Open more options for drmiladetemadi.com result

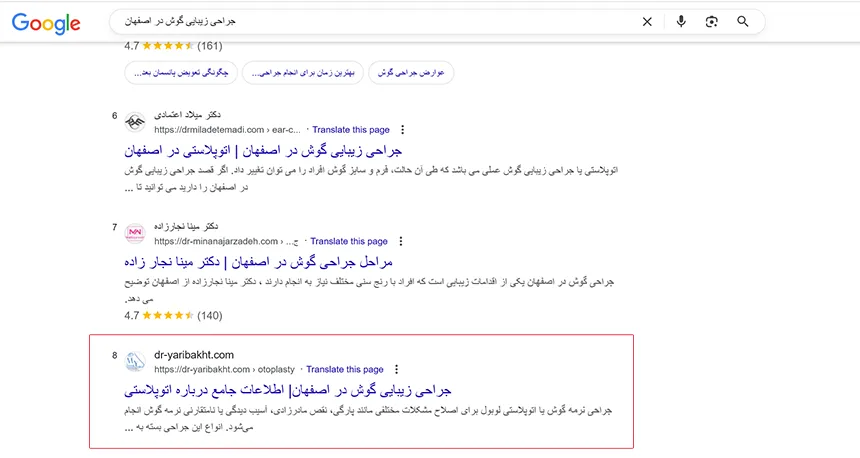coord(402,130)
